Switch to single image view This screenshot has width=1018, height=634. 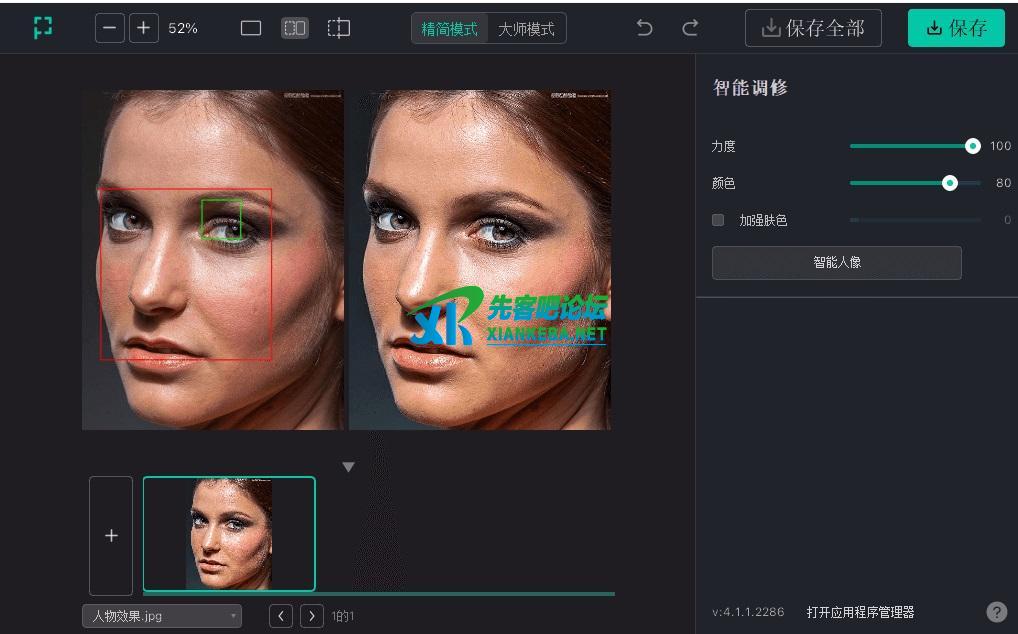(x=251, y=28)
